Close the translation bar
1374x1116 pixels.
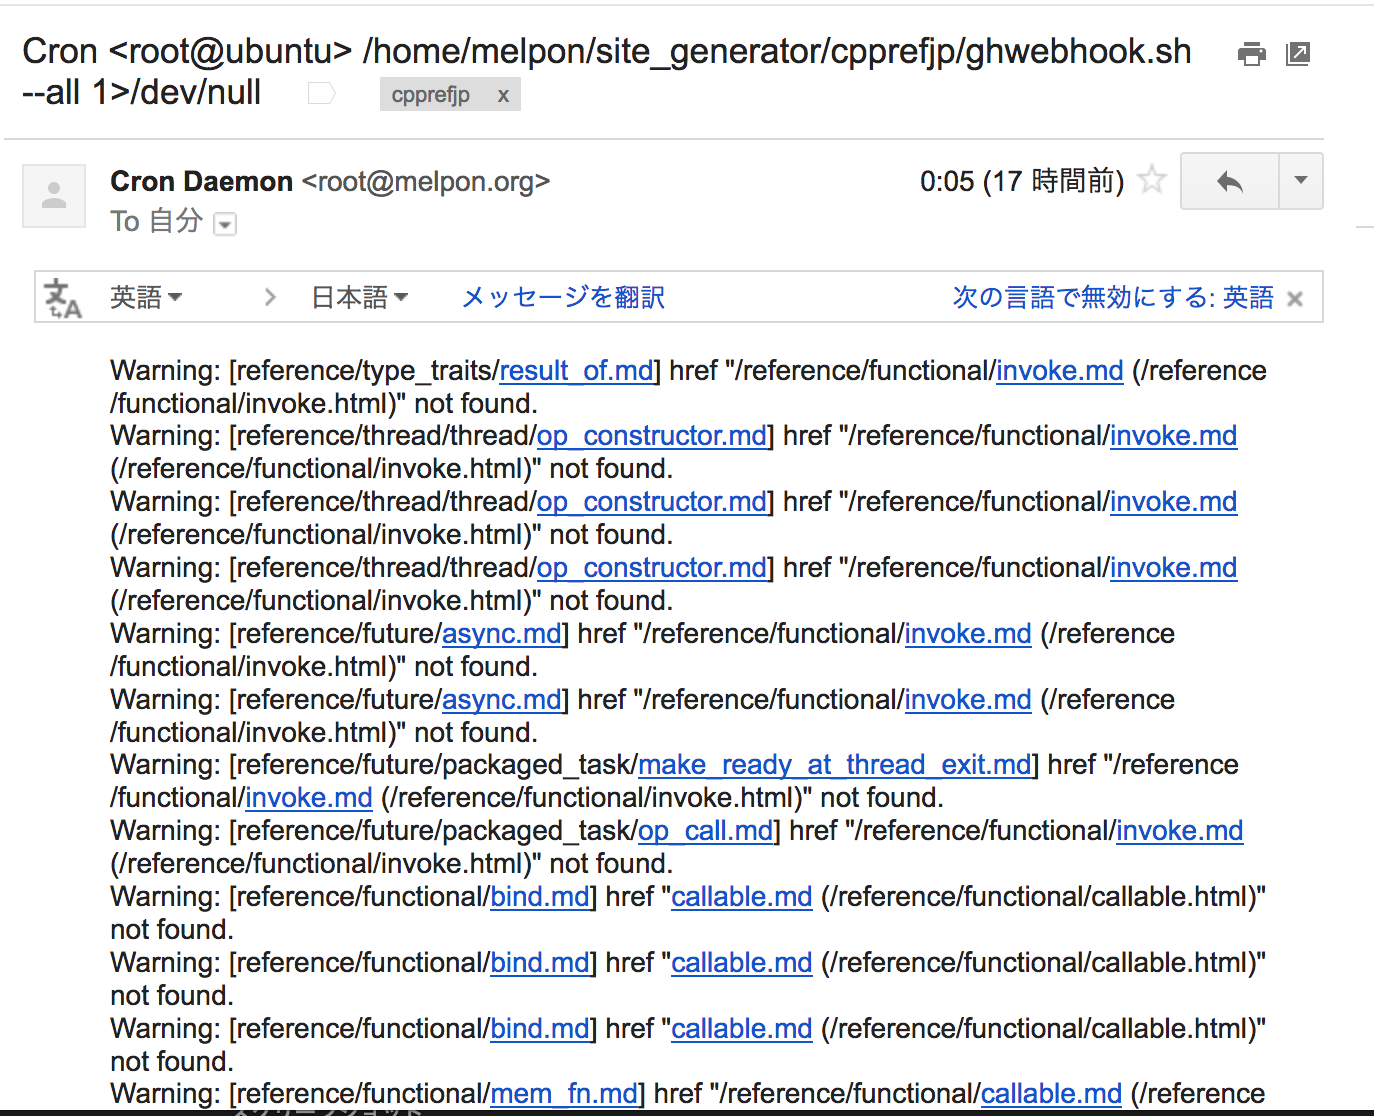[1294, 297]
